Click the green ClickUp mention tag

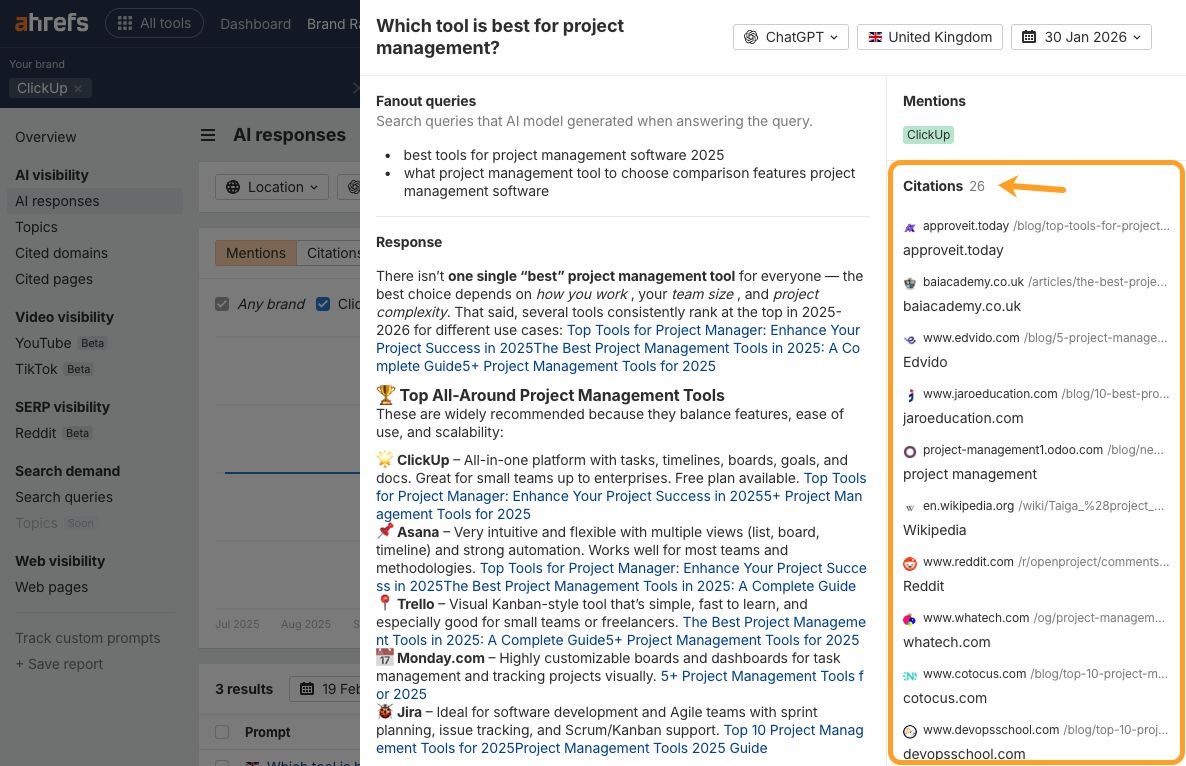(x=928, y=134)
